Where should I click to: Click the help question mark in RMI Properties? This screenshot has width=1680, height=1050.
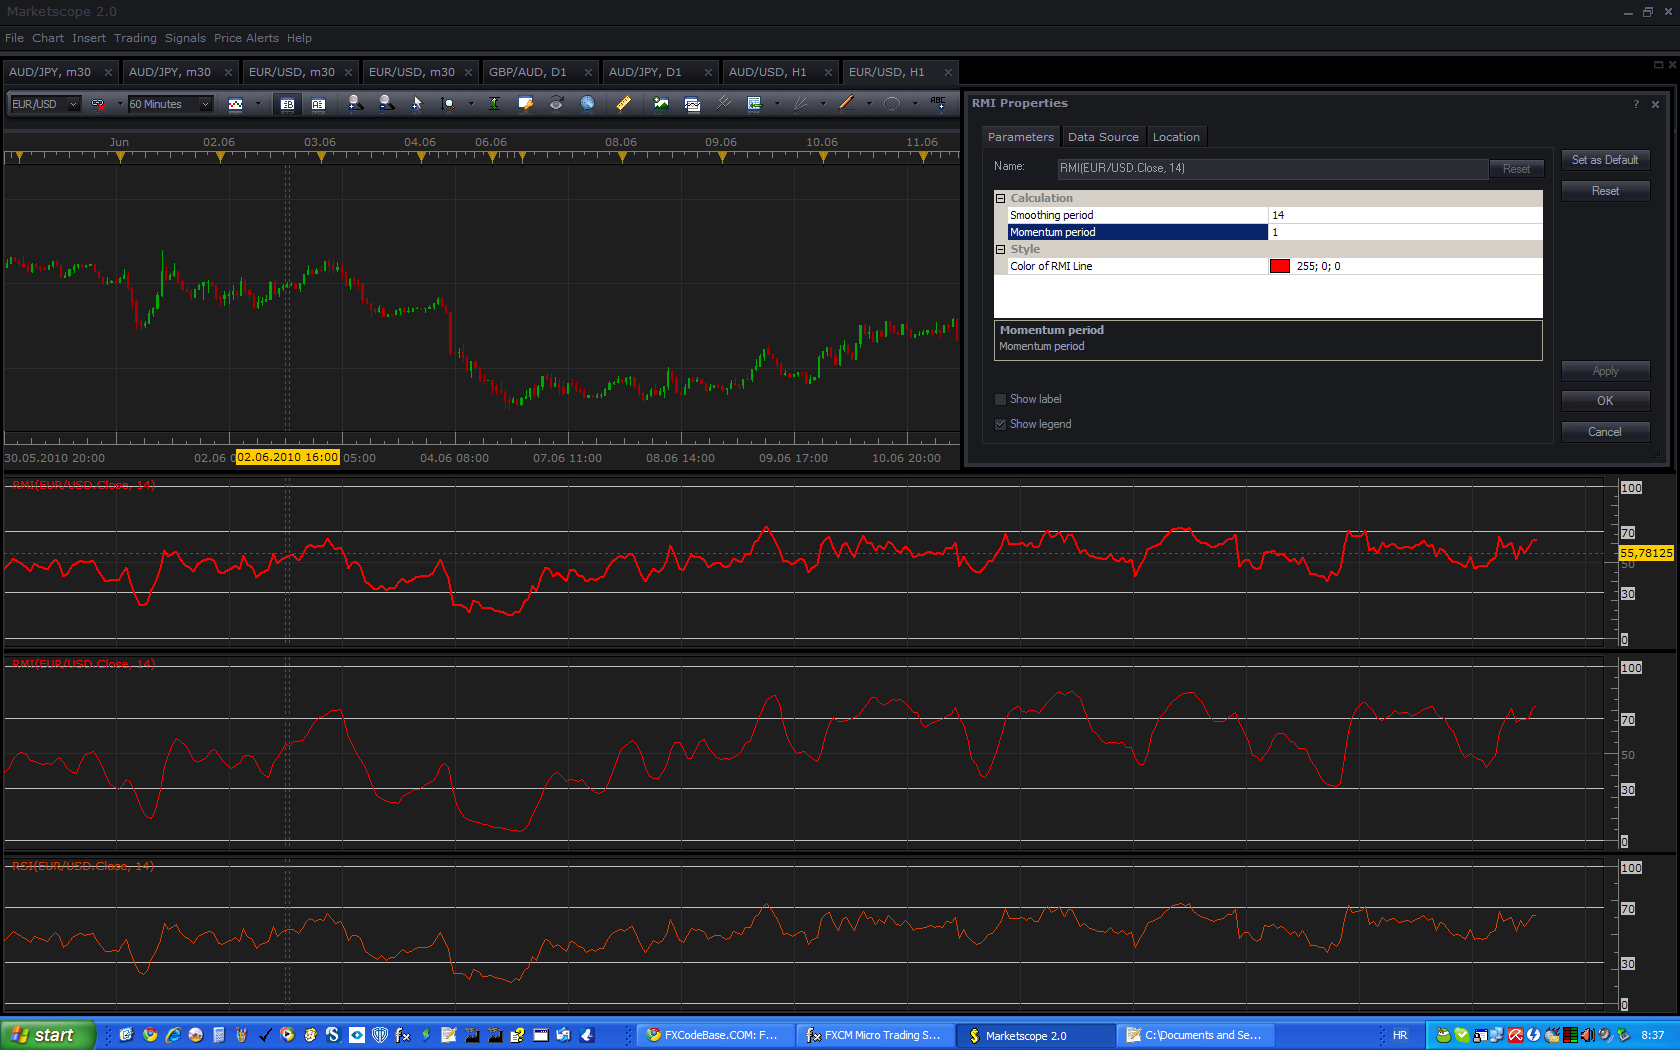(x=1636, y=104)
